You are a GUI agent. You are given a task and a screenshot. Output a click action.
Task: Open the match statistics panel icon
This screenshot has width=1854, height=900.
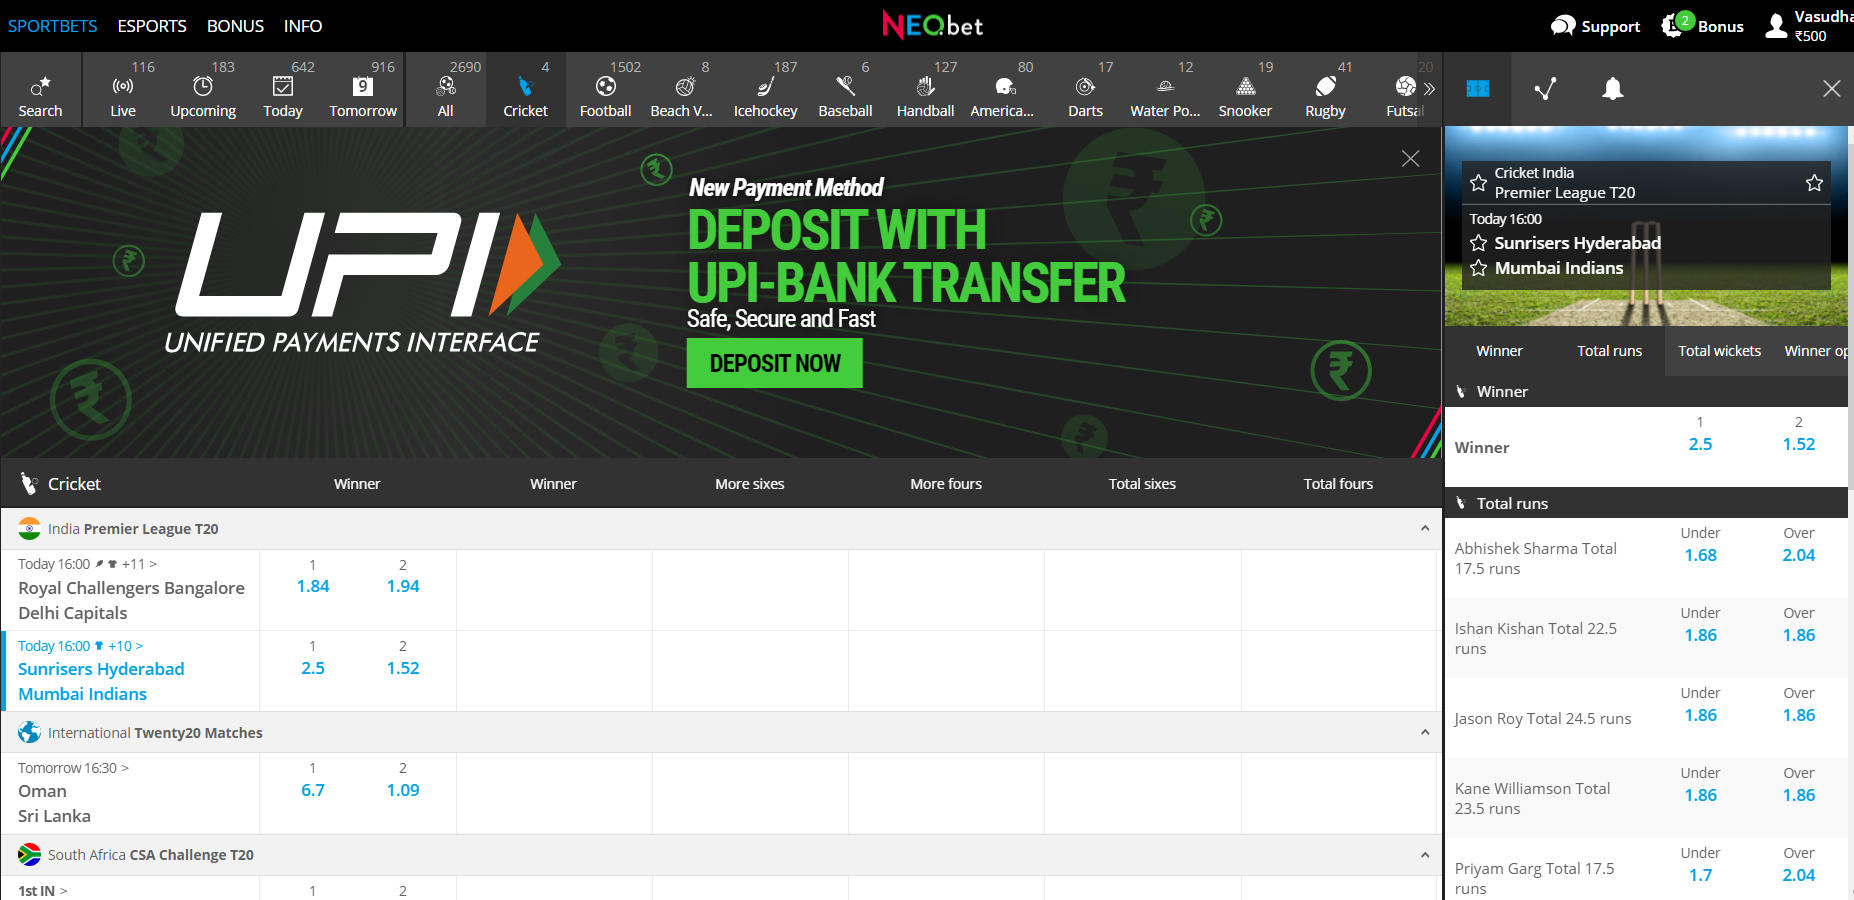click(1545, 89)
